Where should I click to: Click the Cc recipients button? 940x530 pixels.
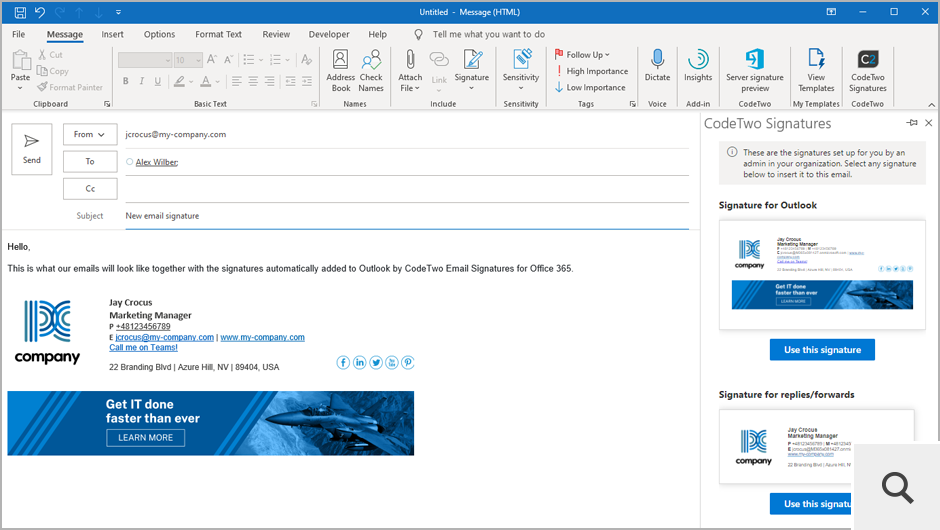tap(90, 188)
